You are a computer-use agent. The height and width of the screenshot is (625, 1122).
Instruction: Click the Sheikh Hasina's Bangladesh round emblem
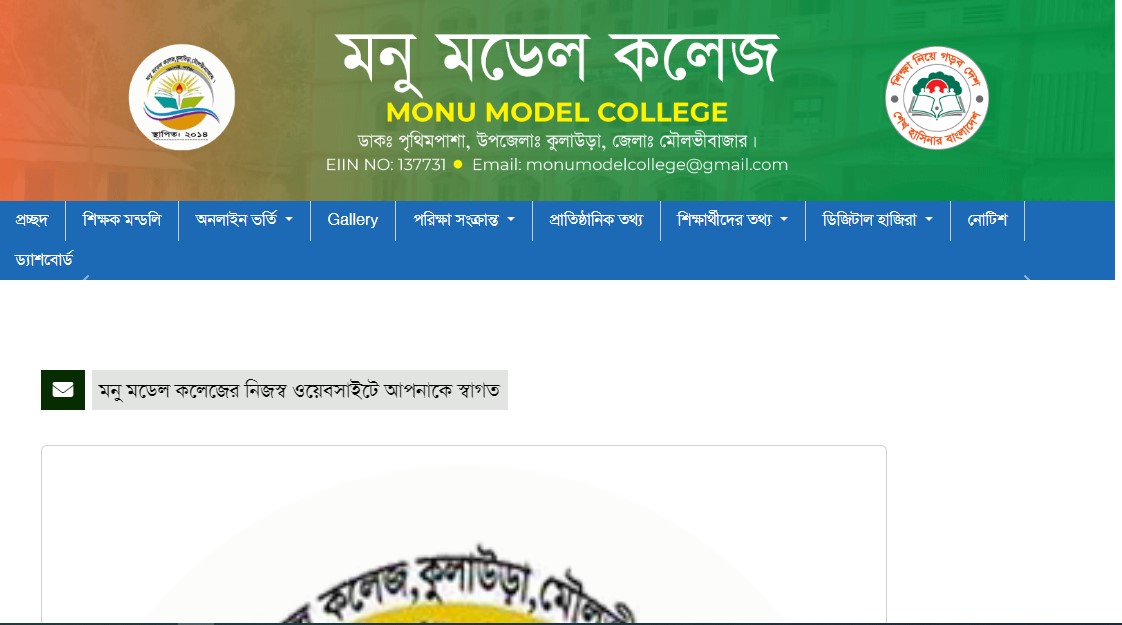[x=937, y=98]
